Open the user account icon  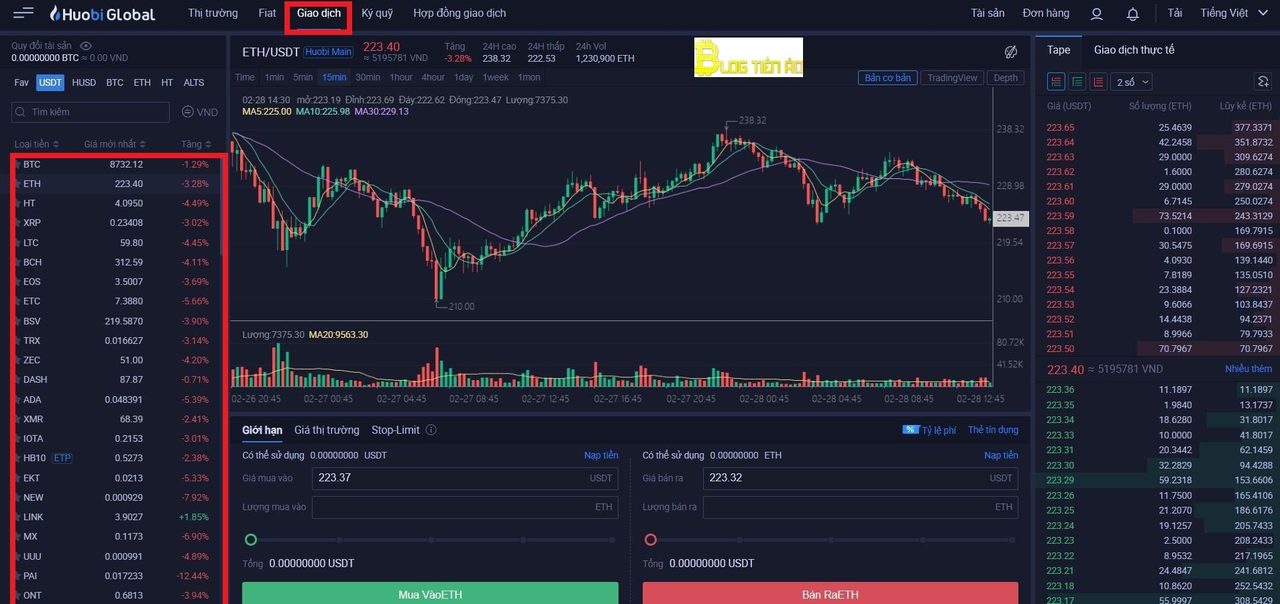click(x=1097, y=14)
